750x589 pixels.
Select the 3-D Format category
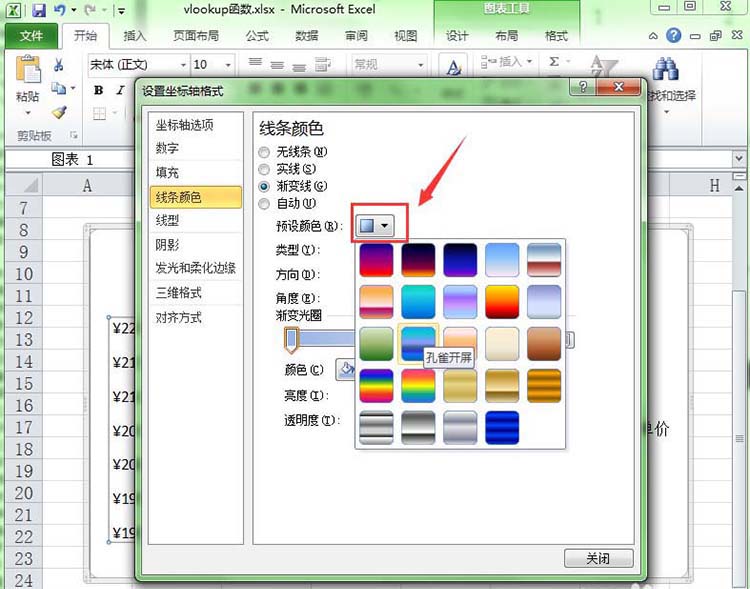click(196, 293)
